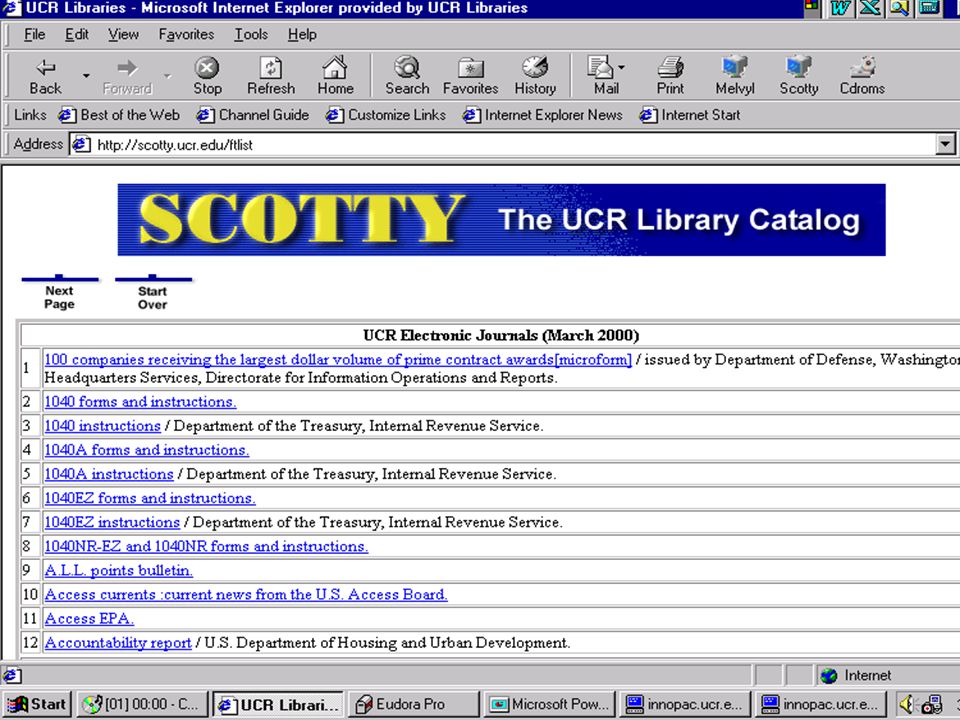Viewport: 960px width, 720px height.
Task: Show browsing History from the toolbar
Action: click(535, 76)
